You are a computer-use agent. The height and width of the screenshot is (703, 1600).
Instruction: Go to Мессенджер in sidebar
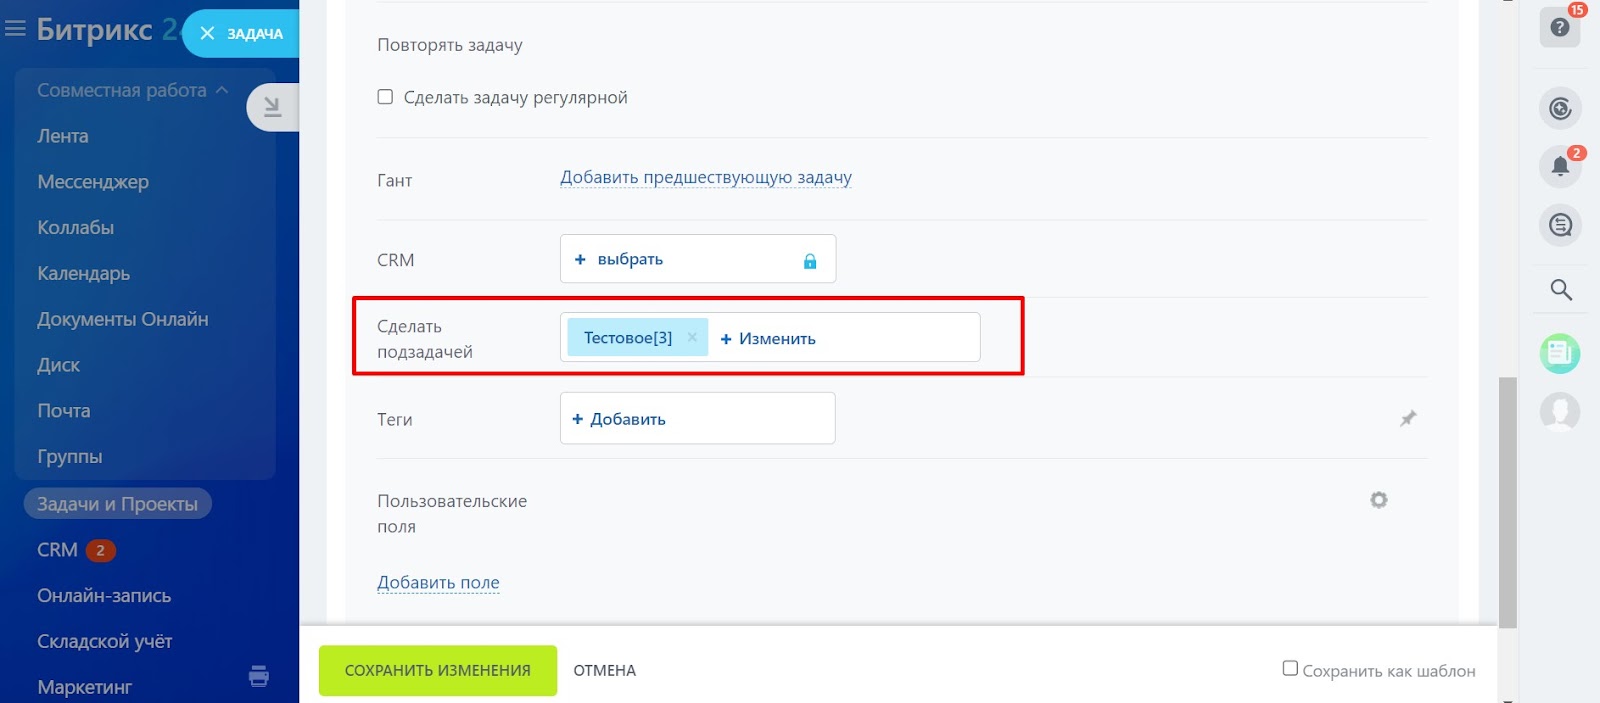click(x=93, y=182)
